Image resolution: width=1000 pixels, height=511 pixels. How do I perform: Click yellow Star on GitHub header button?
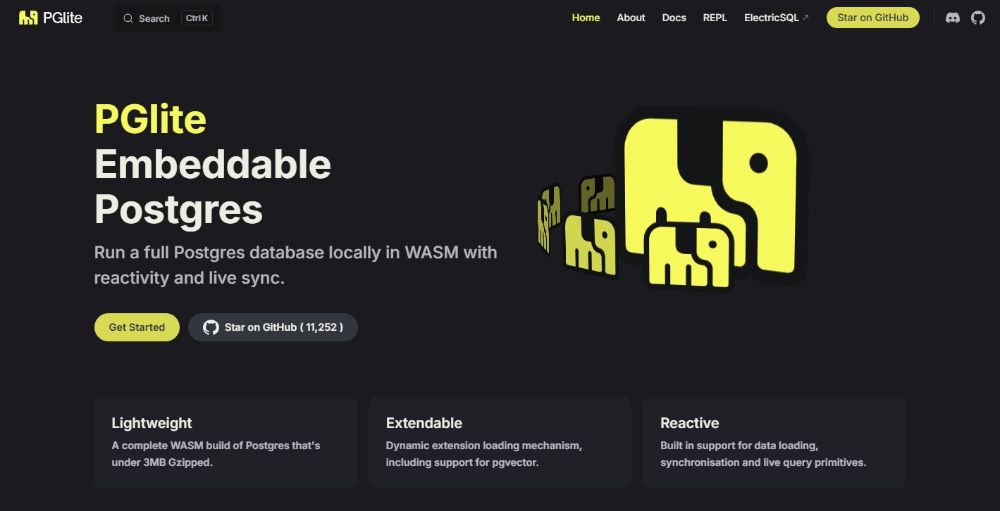(872, 18)
